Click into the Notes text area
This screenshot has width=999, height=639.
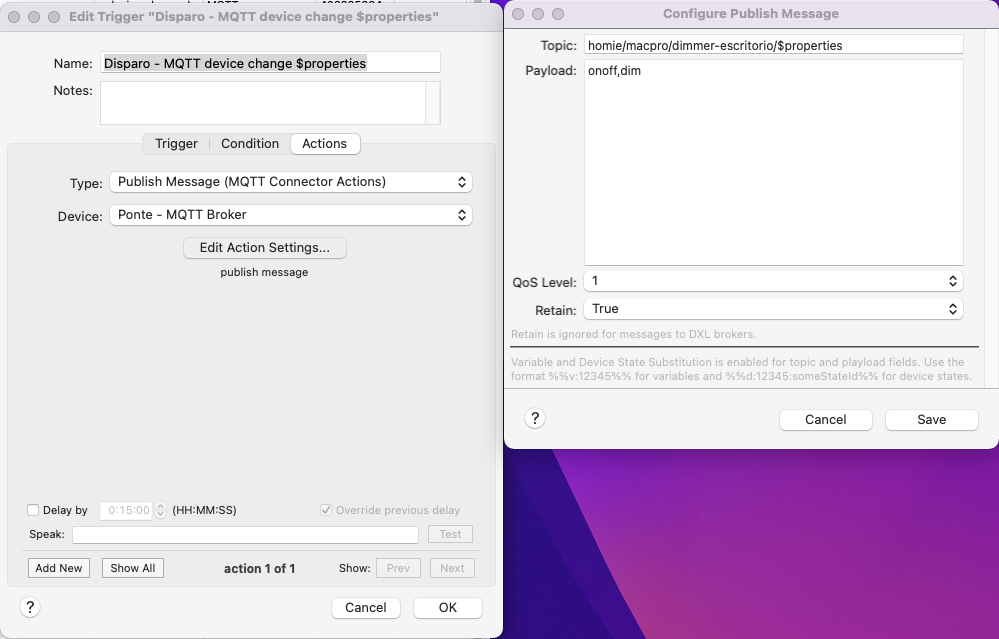(x=262, y=103)
